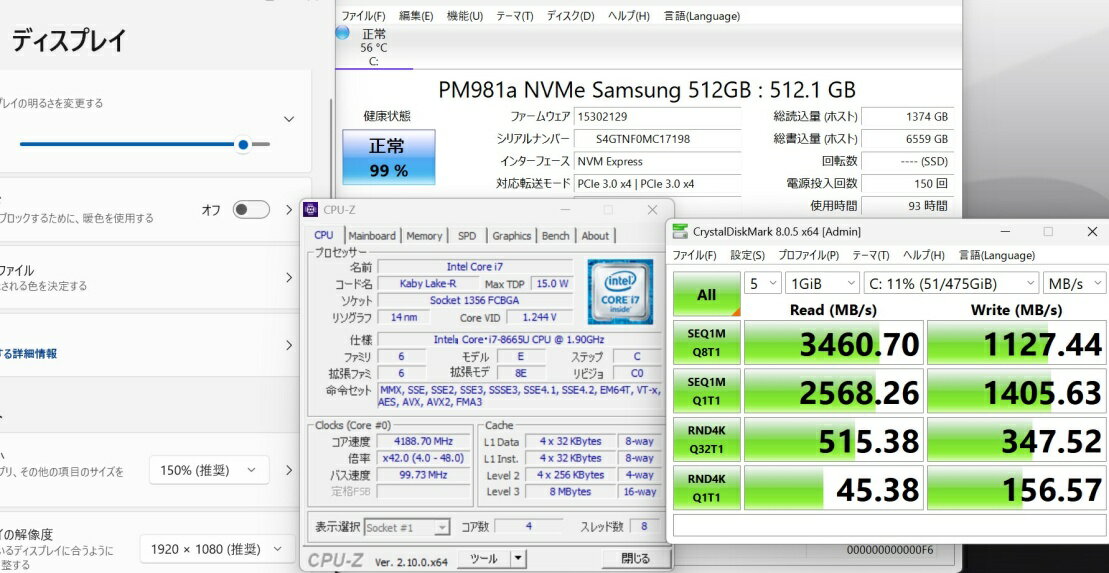Expand the brightness section chevron
Image resolution: width=1109 pixels, height=573 pixels.
coord(289,120)
